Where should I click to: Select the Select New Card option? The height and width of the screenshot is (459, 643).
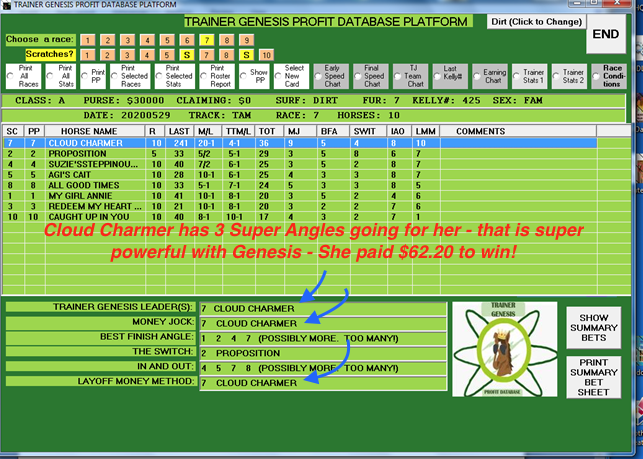pyautogui.click(x=291, y=76)
